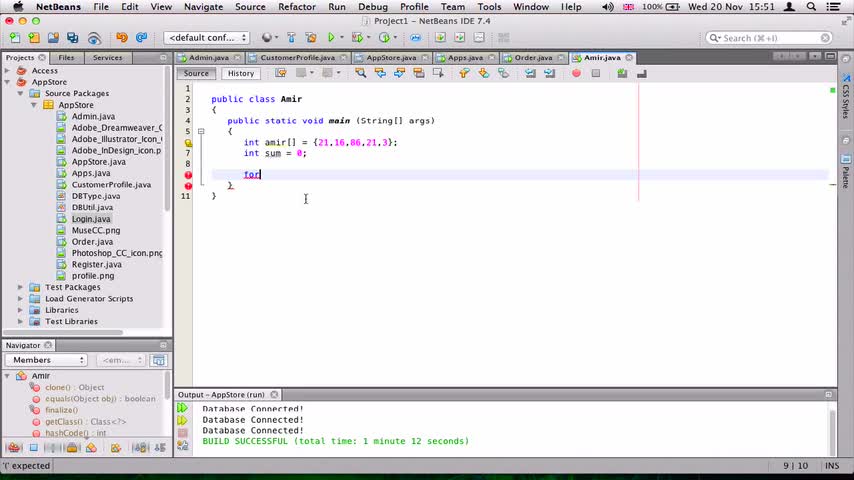This screenshot has height=480, width=854.
Task: Open the Apple menu
Action: pos(18,7)
